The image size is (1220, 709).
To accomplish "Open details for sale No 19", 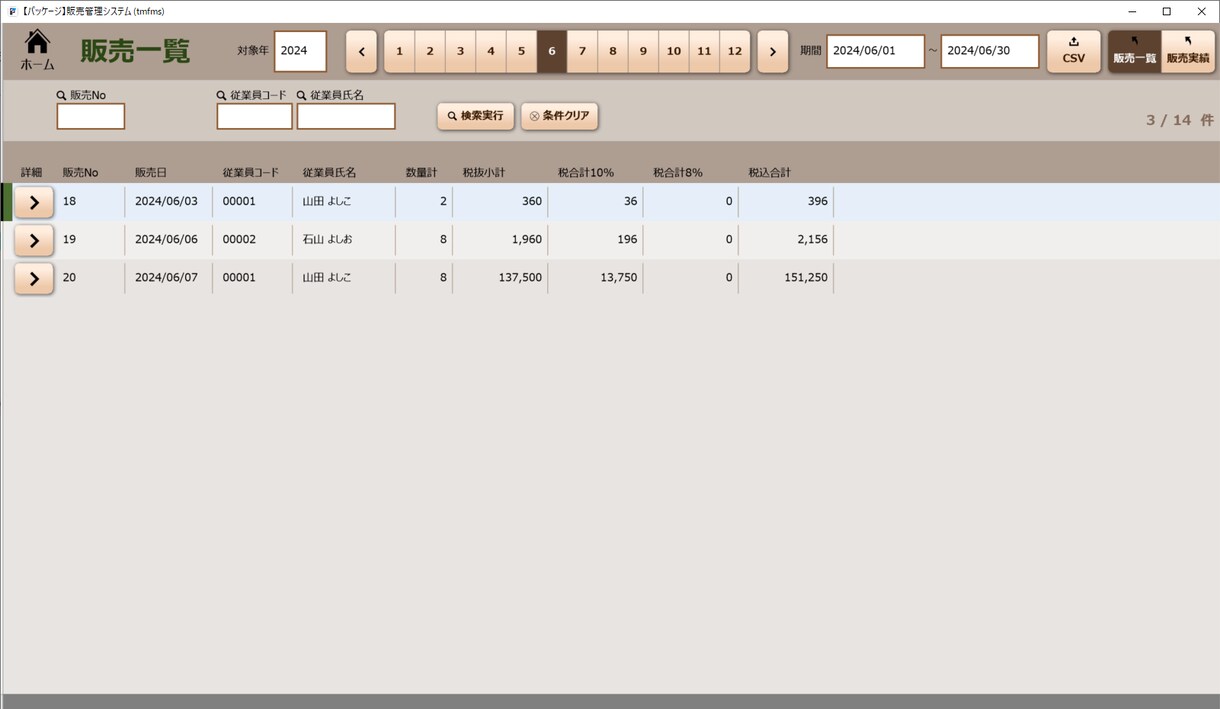I will tap(34, 240).
